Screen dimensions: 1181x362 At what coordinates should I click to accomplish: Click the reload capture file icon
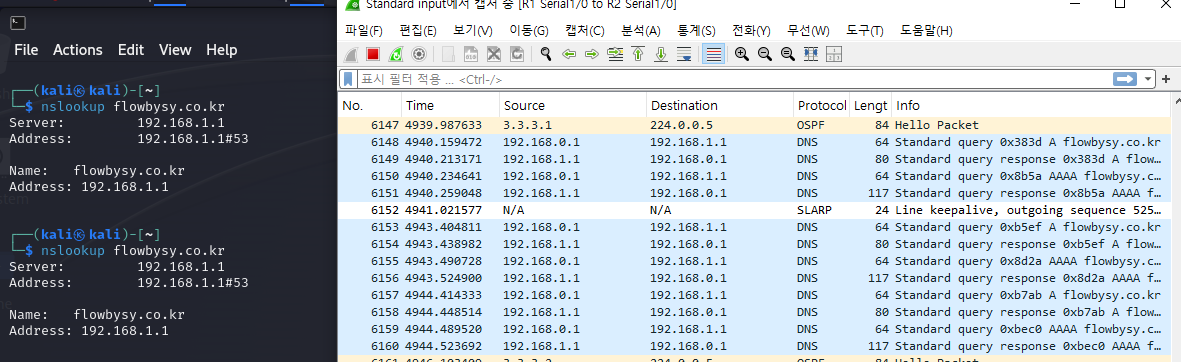517,54
